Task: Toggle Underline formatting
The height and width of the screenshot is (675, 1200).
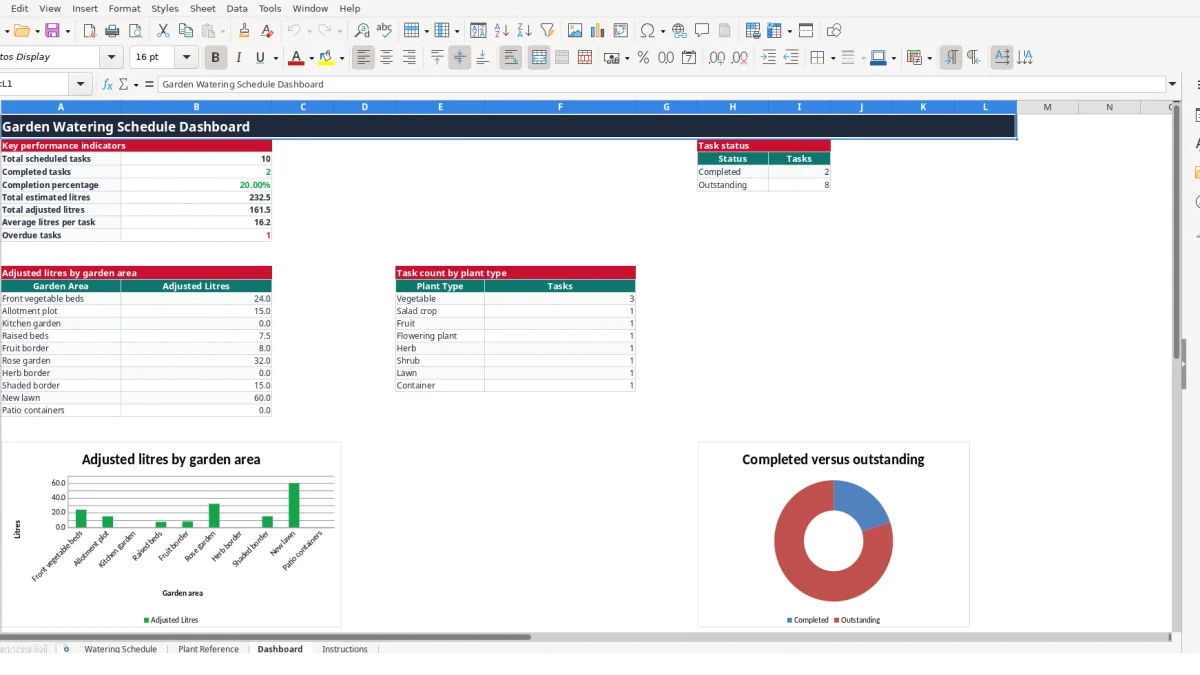Action: [x=261, y=58]
